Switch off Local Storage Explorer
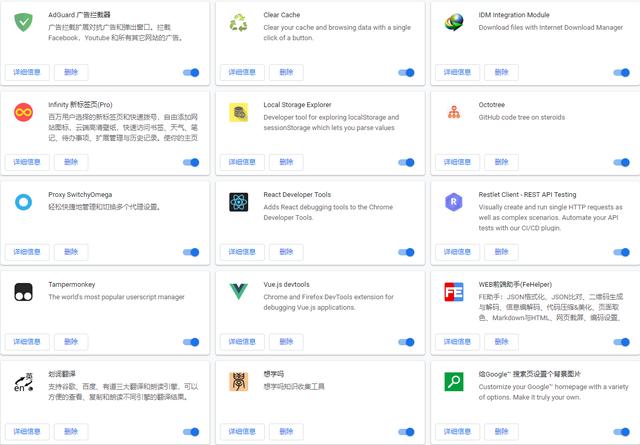 [406, 162]
